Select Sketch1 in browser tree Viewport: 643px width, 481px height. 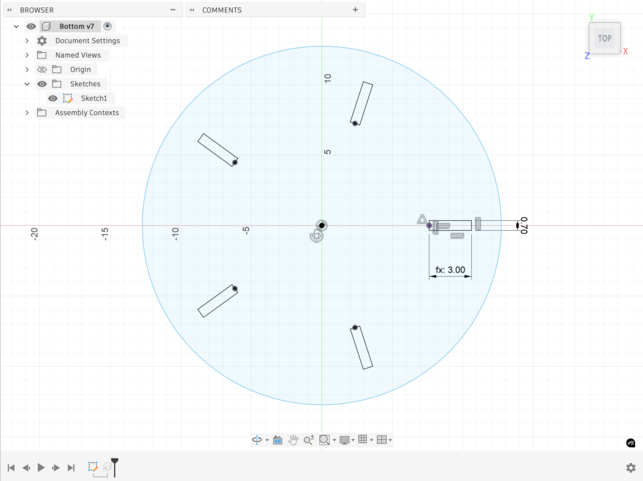[x=94, y=98]
